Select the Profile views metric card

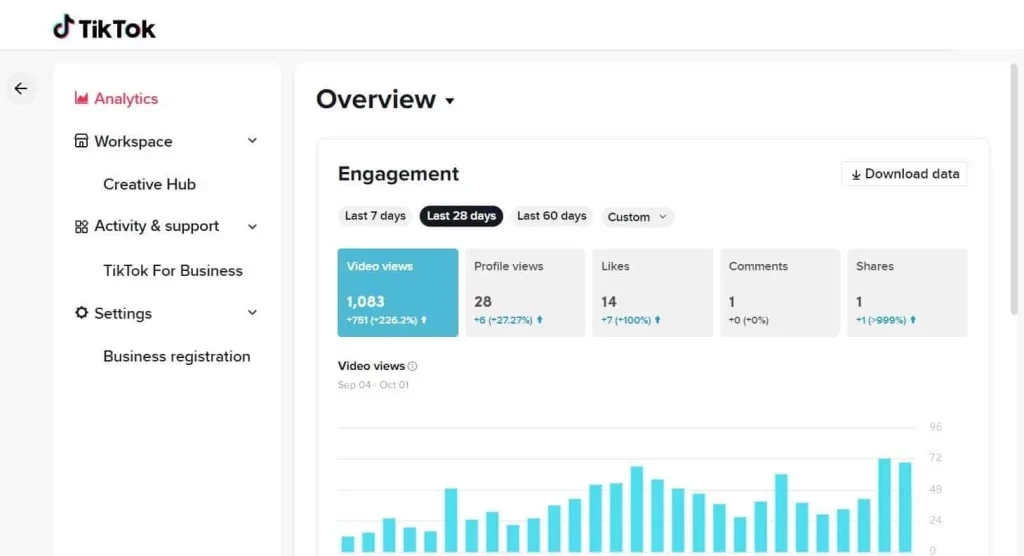click(525, 293)
